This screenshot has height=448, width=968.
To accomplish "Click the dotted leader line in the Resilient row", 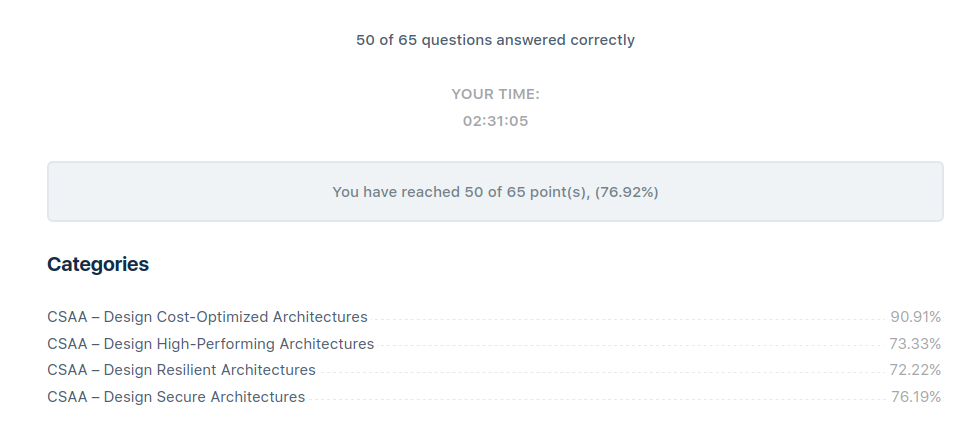I will (x=603, y=373).
